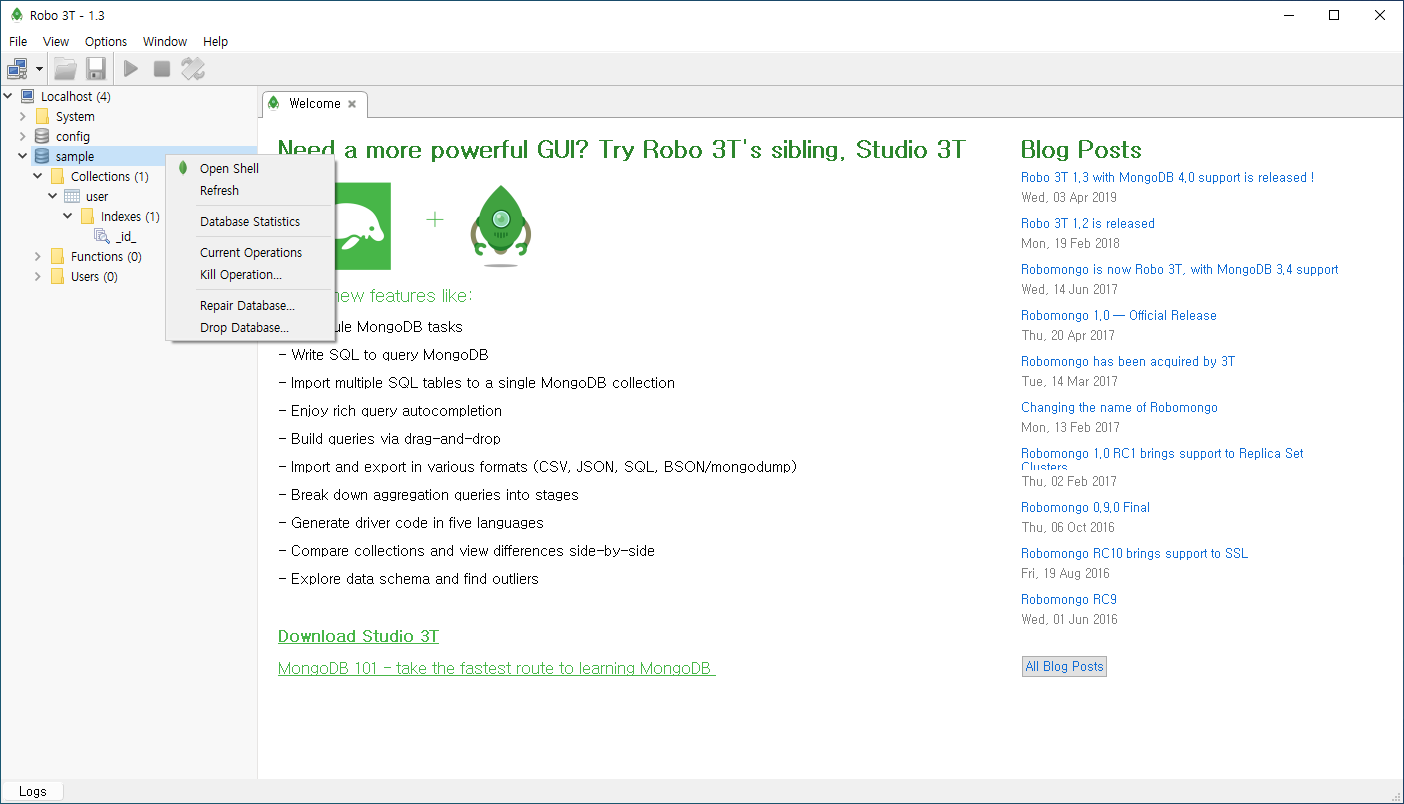
Task: Open the Logs panel tab
Action: (x=32, y=791)
